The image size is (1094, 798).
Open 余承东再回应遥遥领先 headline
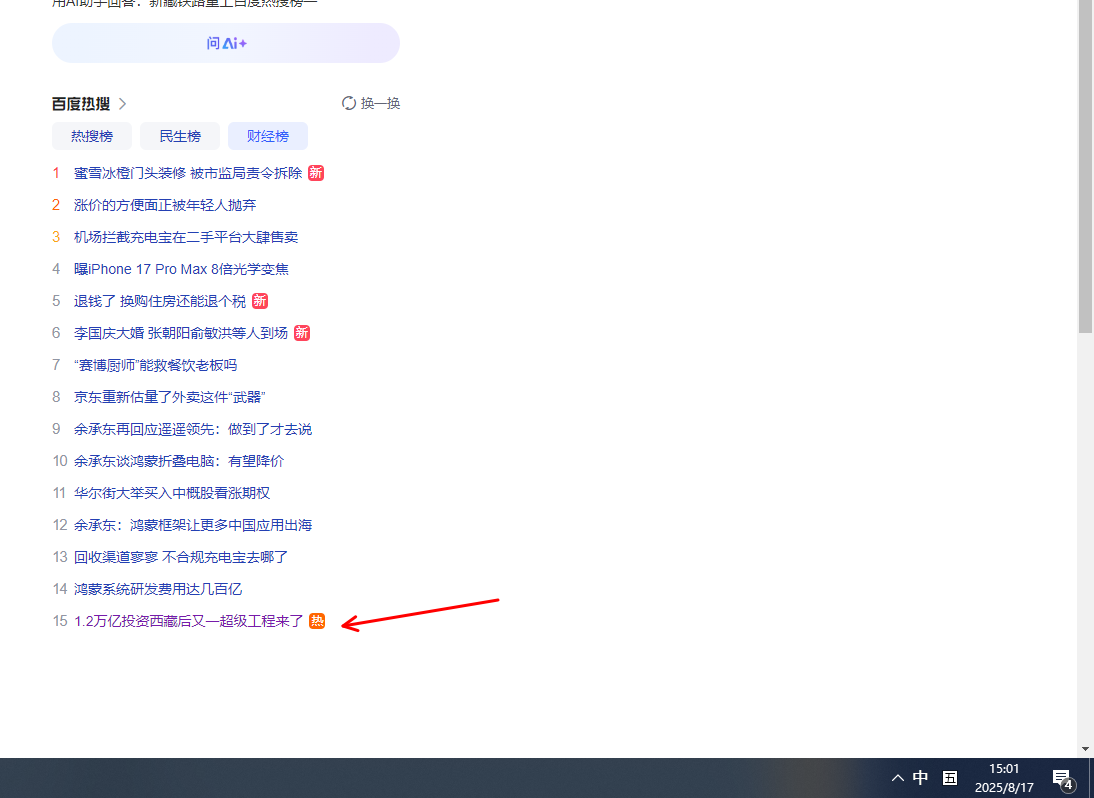[x=193, y=430]
